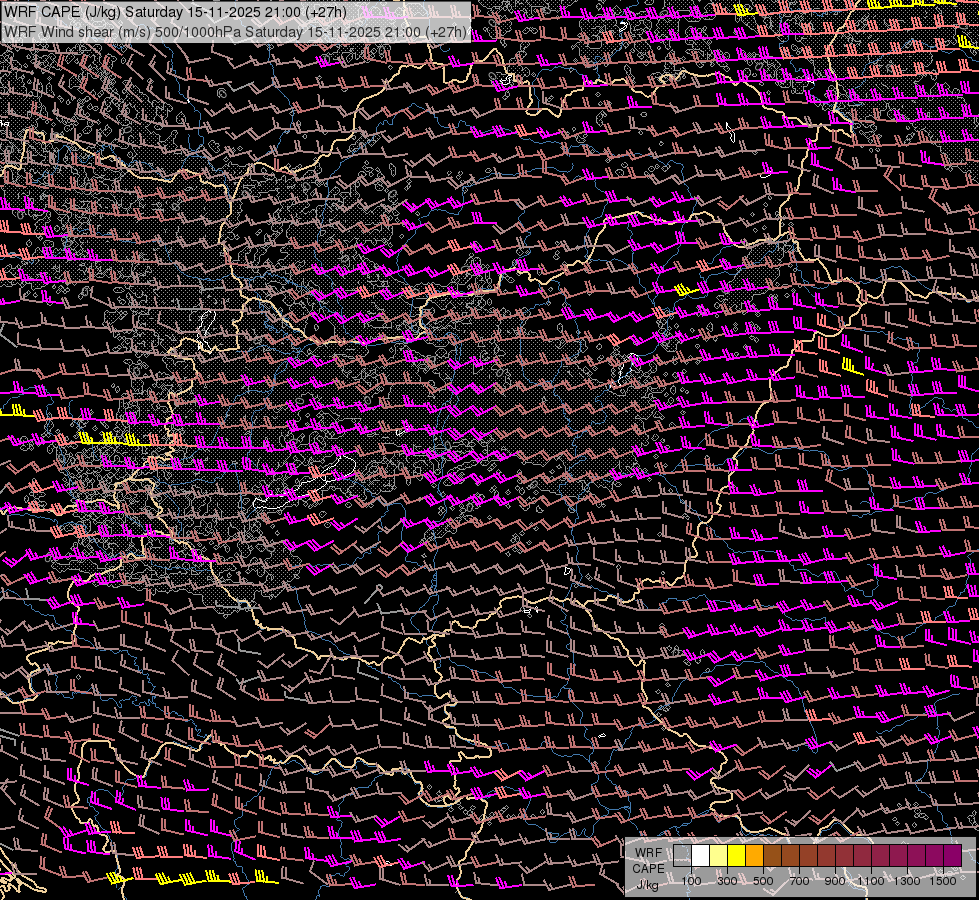This screenshot has width=979, height=900.
Task: Click the 700 legend scale value
Action: tap(799, 881)
